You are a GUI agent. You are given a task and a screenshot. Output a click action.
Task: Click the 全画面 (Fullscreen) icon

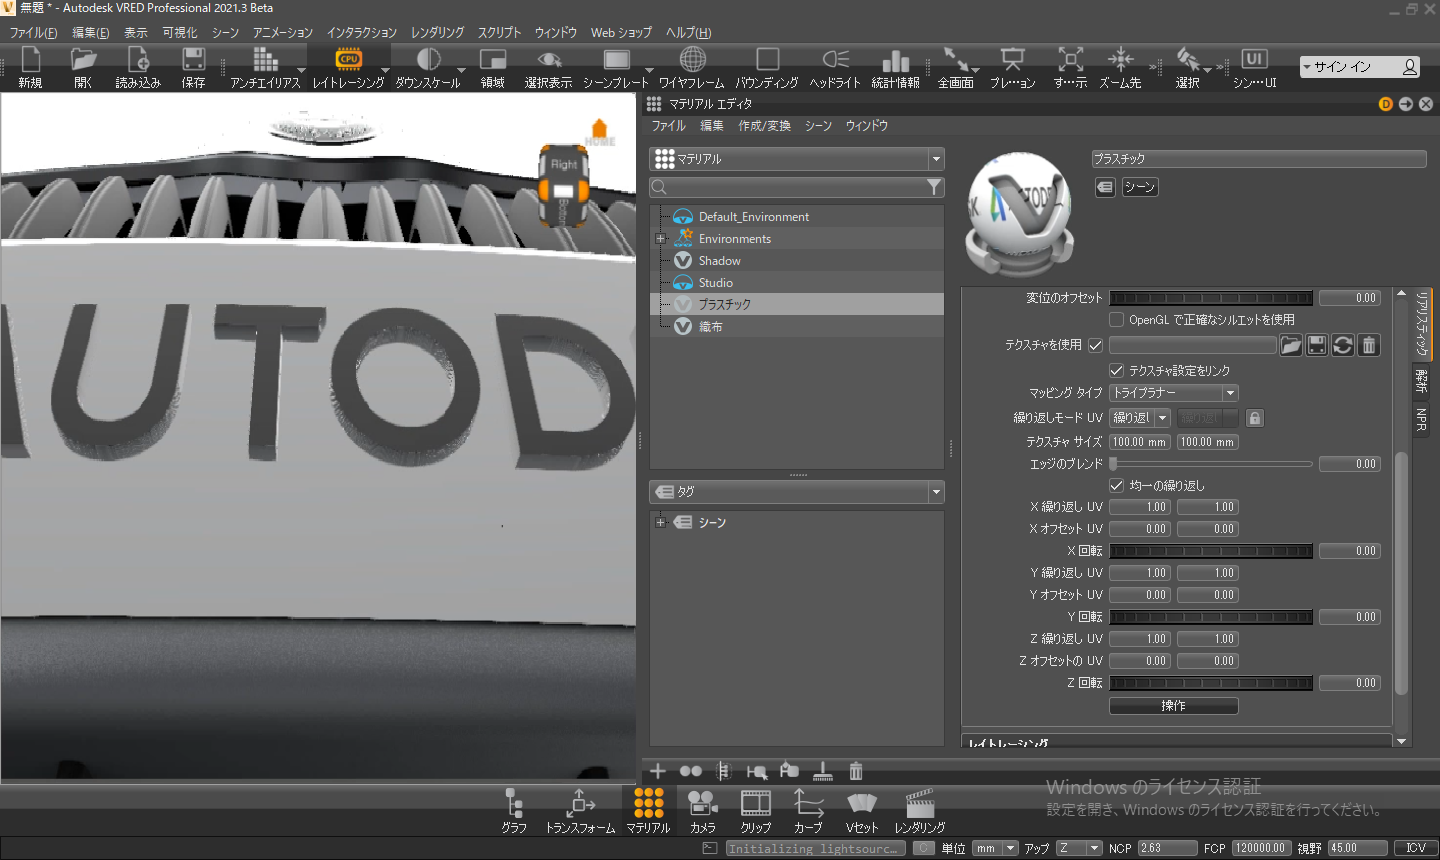[956, 60]
